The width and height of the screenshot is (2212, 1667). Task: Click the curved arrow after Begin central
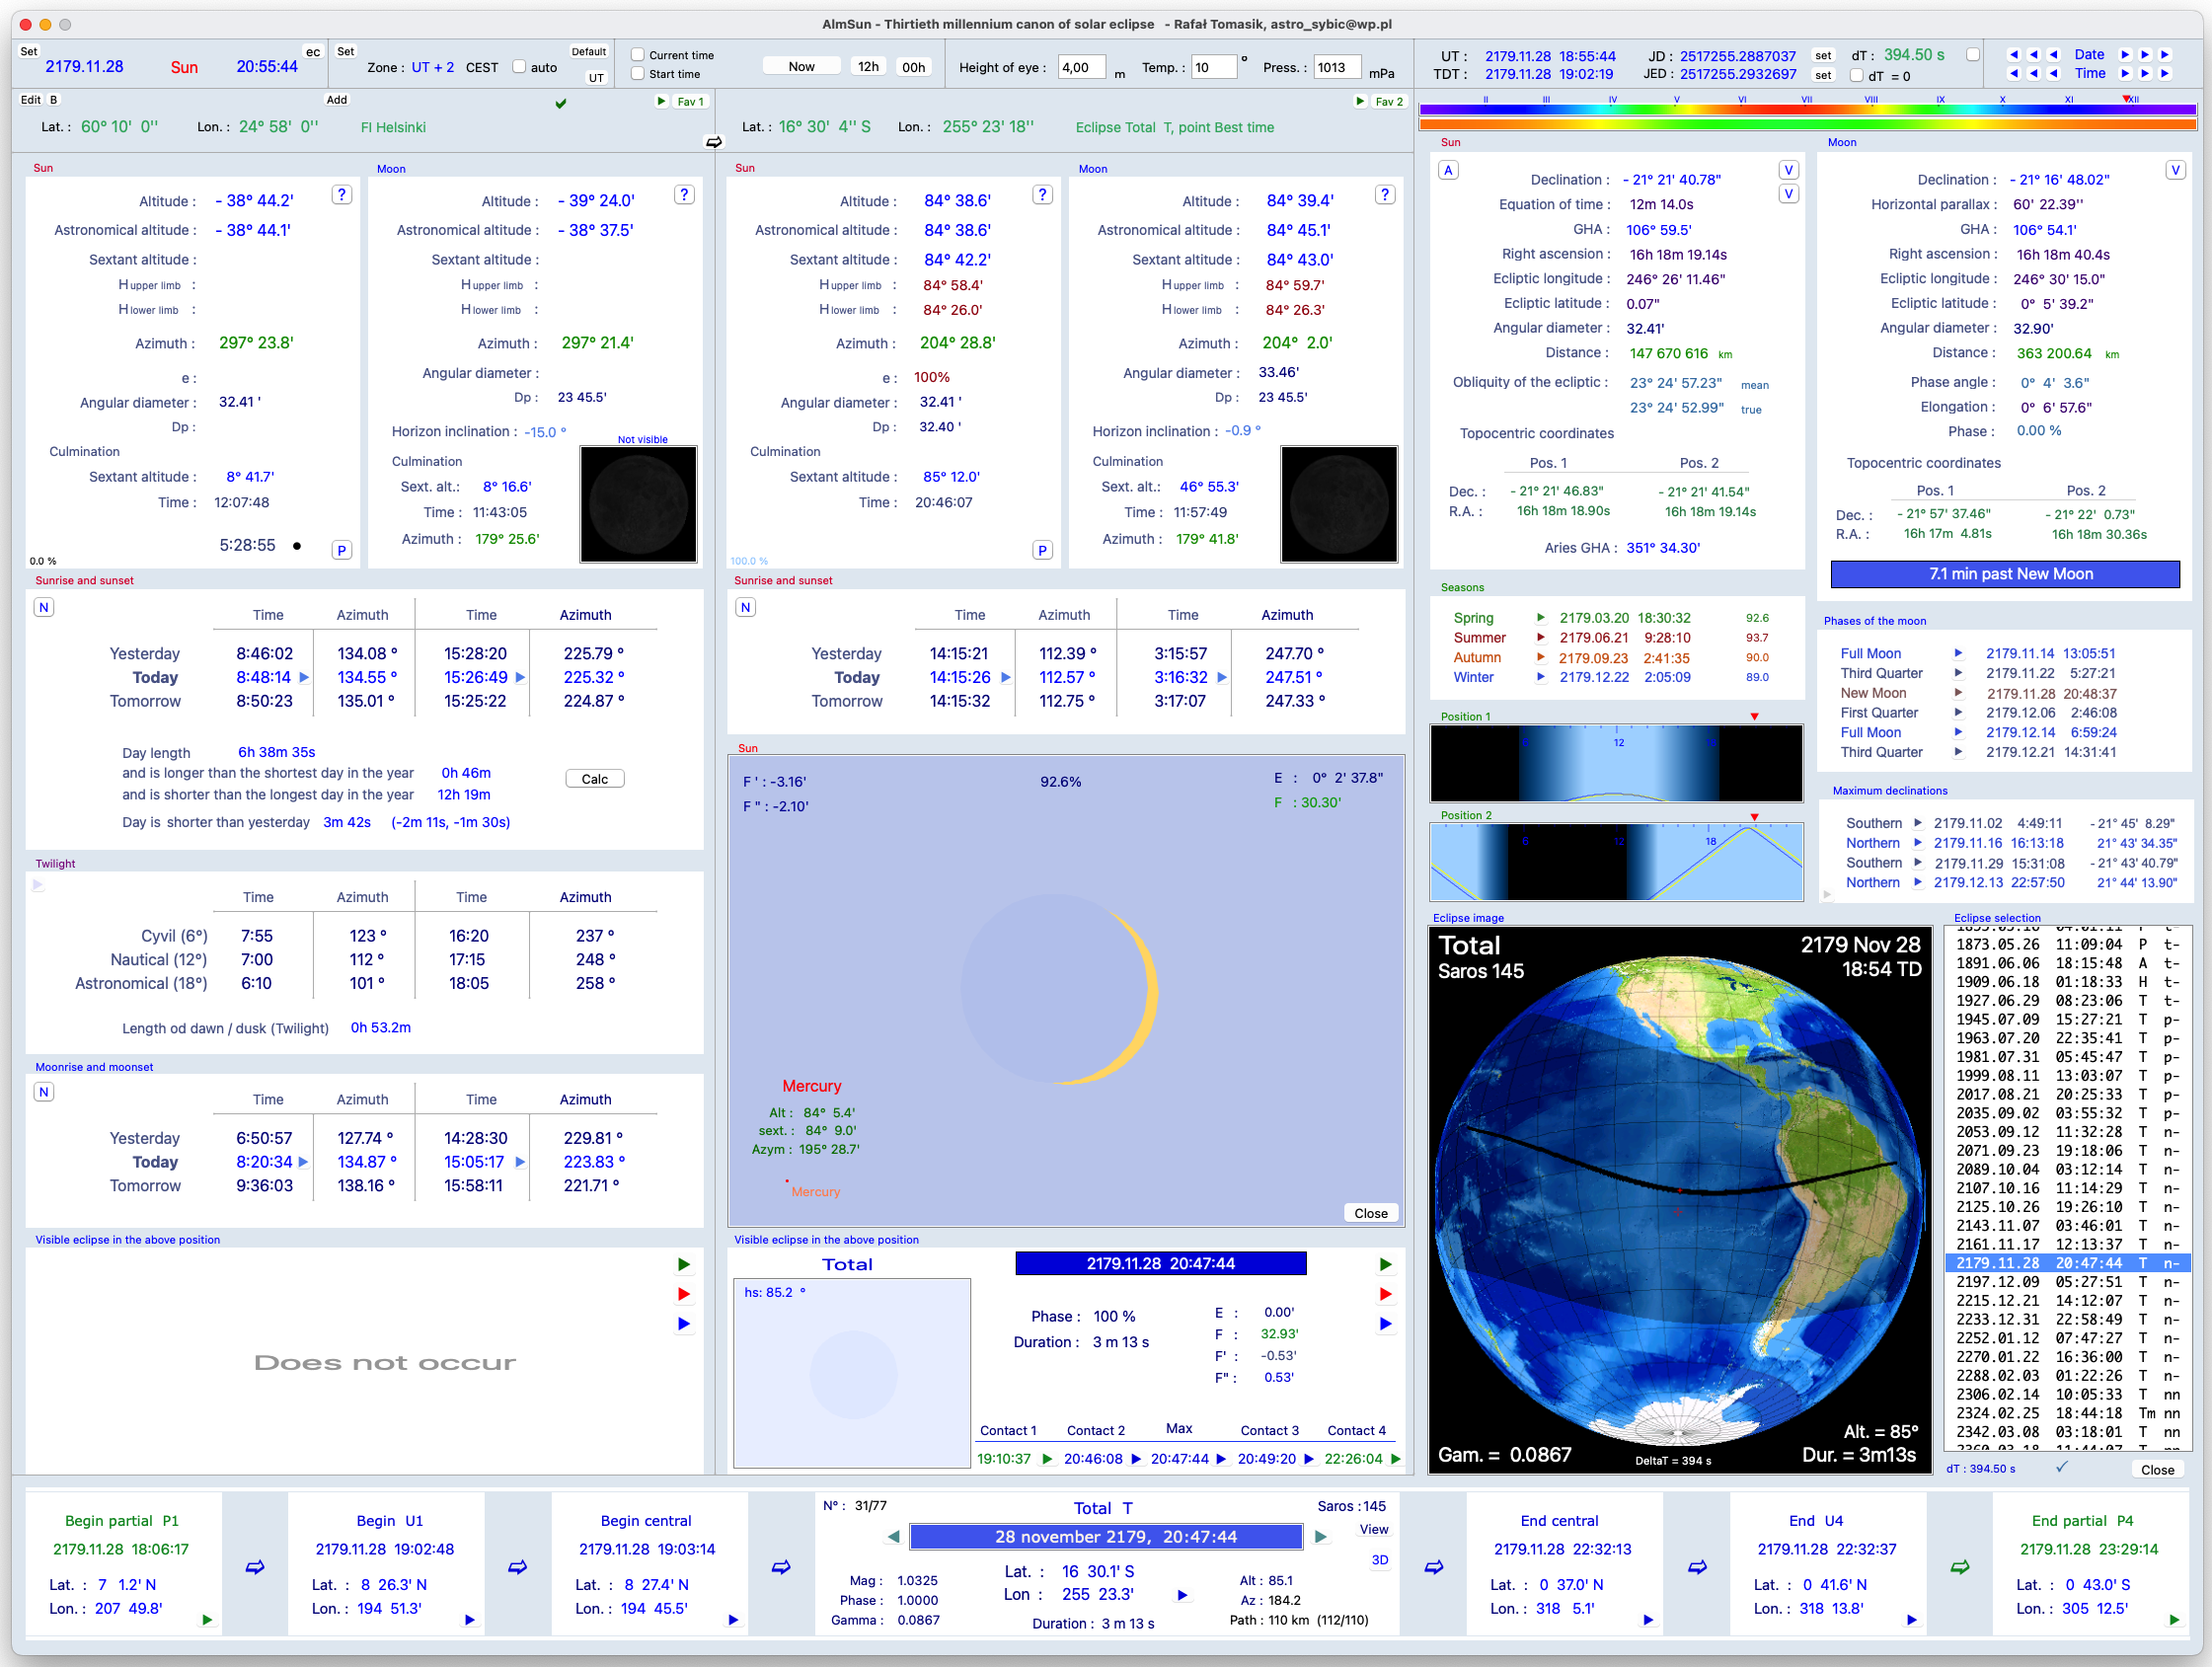[781, 1567]
